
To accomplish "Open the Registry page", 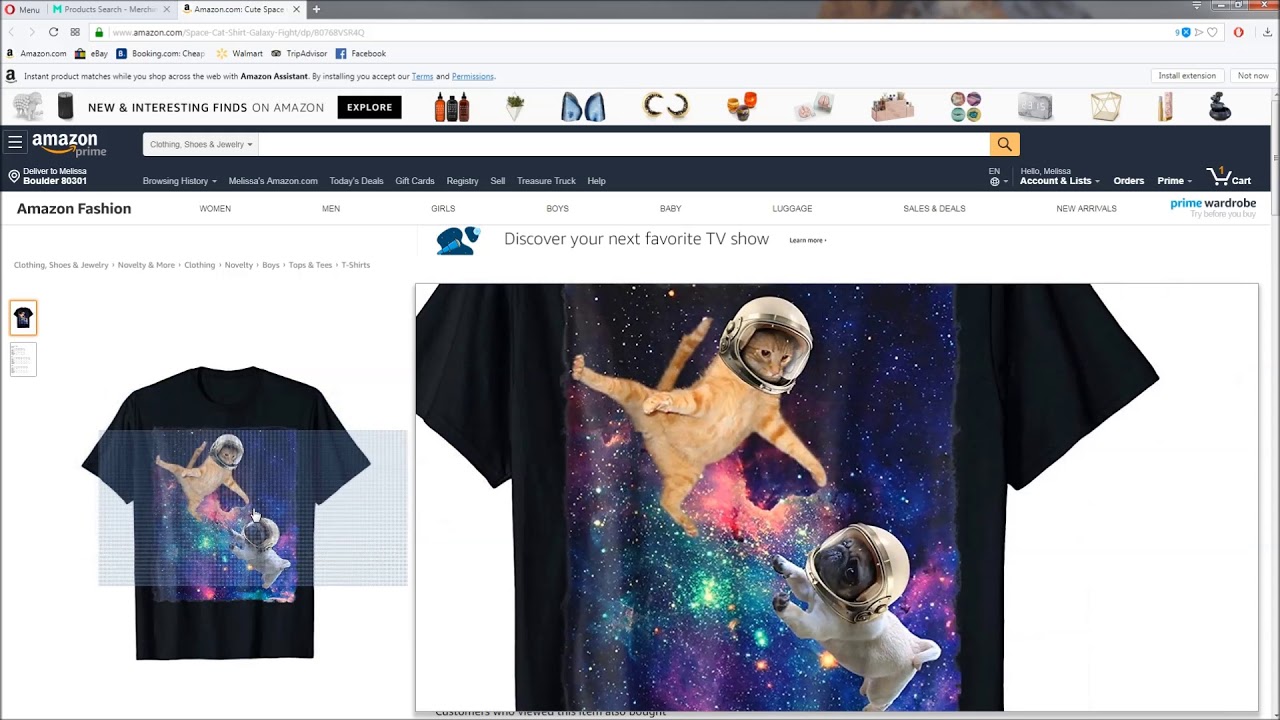I will point(462,181).
